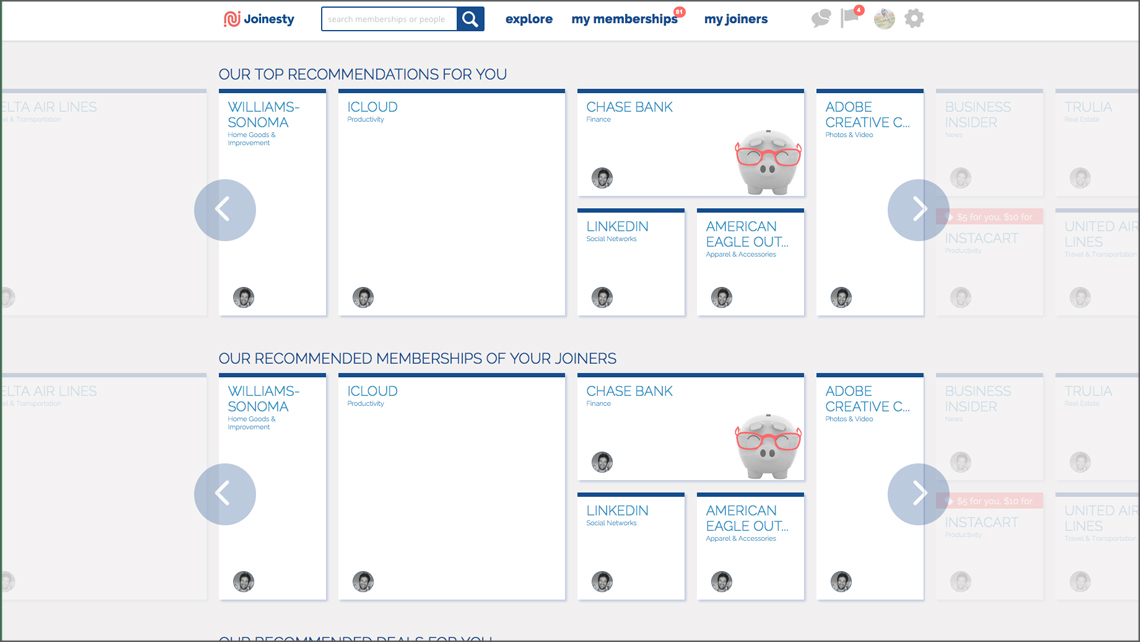
Task: Go to previous joiners memberships with left arrow
Action: [225, 494]
